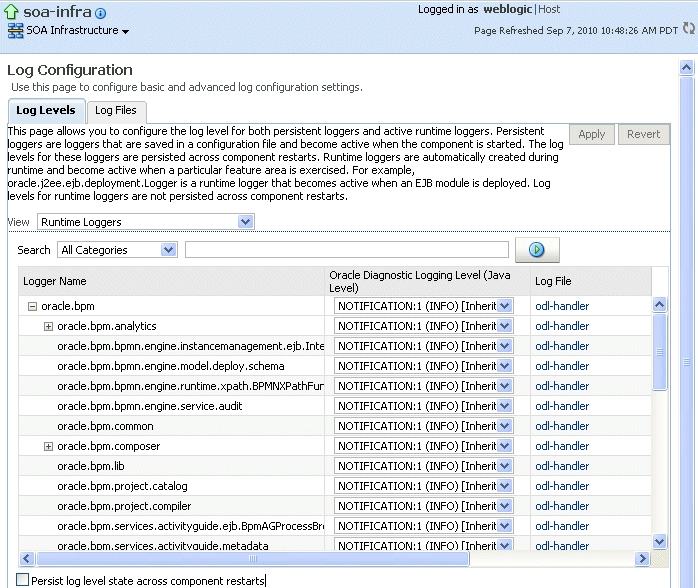Expand the oracle.bpm.analytics node
698x588 pixels.
point(48,326)
